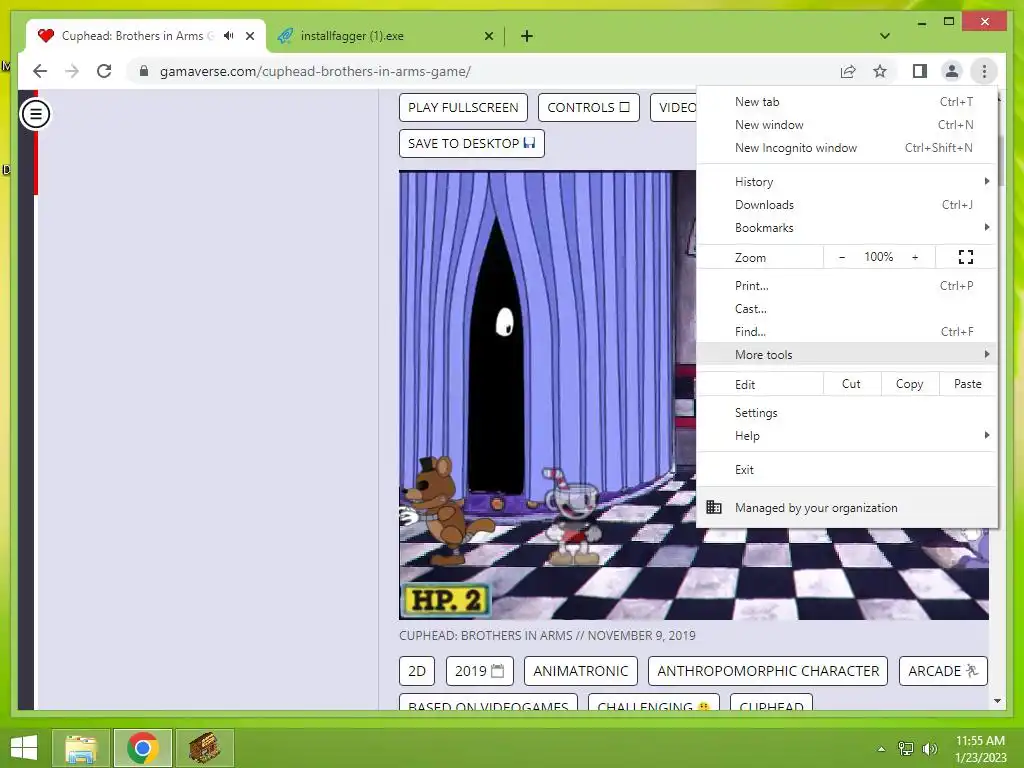Expand the Bookmarks submenu
The width and height of the screenshot is (1024, 768).
point(847,227)
